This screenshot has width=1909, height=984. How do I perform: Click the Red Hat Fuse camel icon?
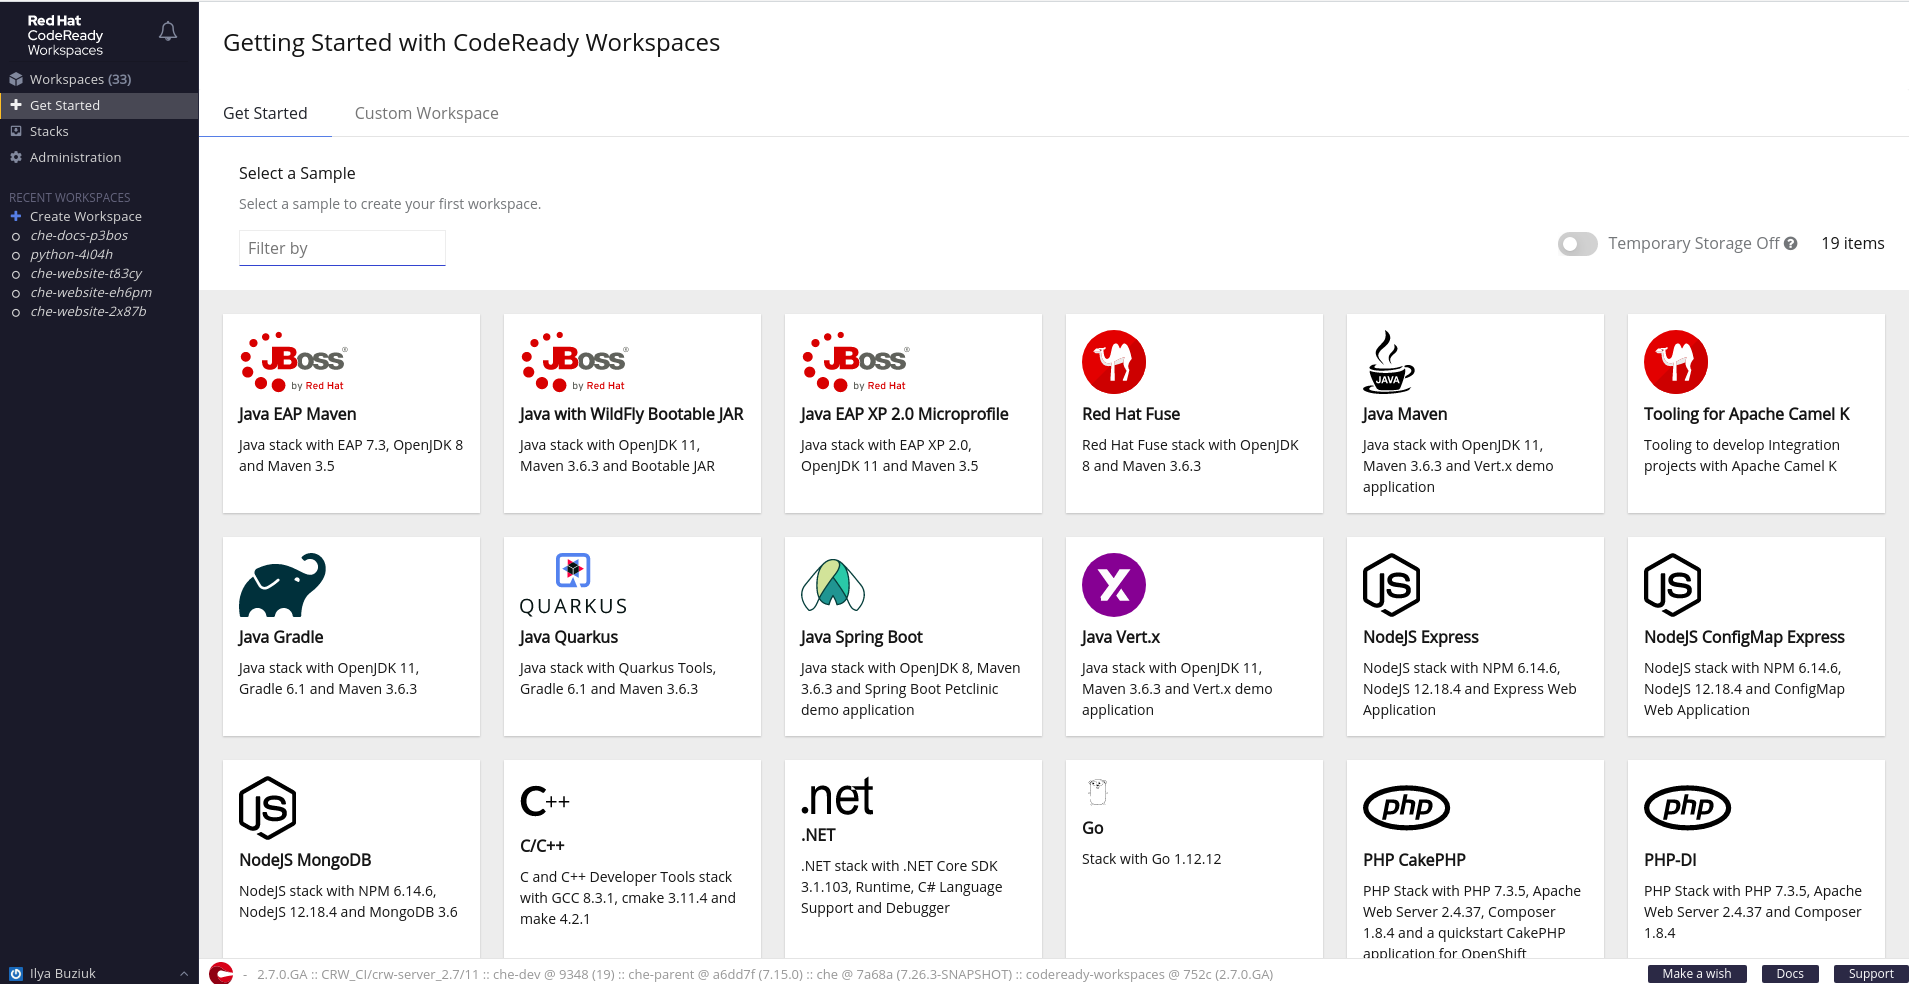click(1114, 362)
